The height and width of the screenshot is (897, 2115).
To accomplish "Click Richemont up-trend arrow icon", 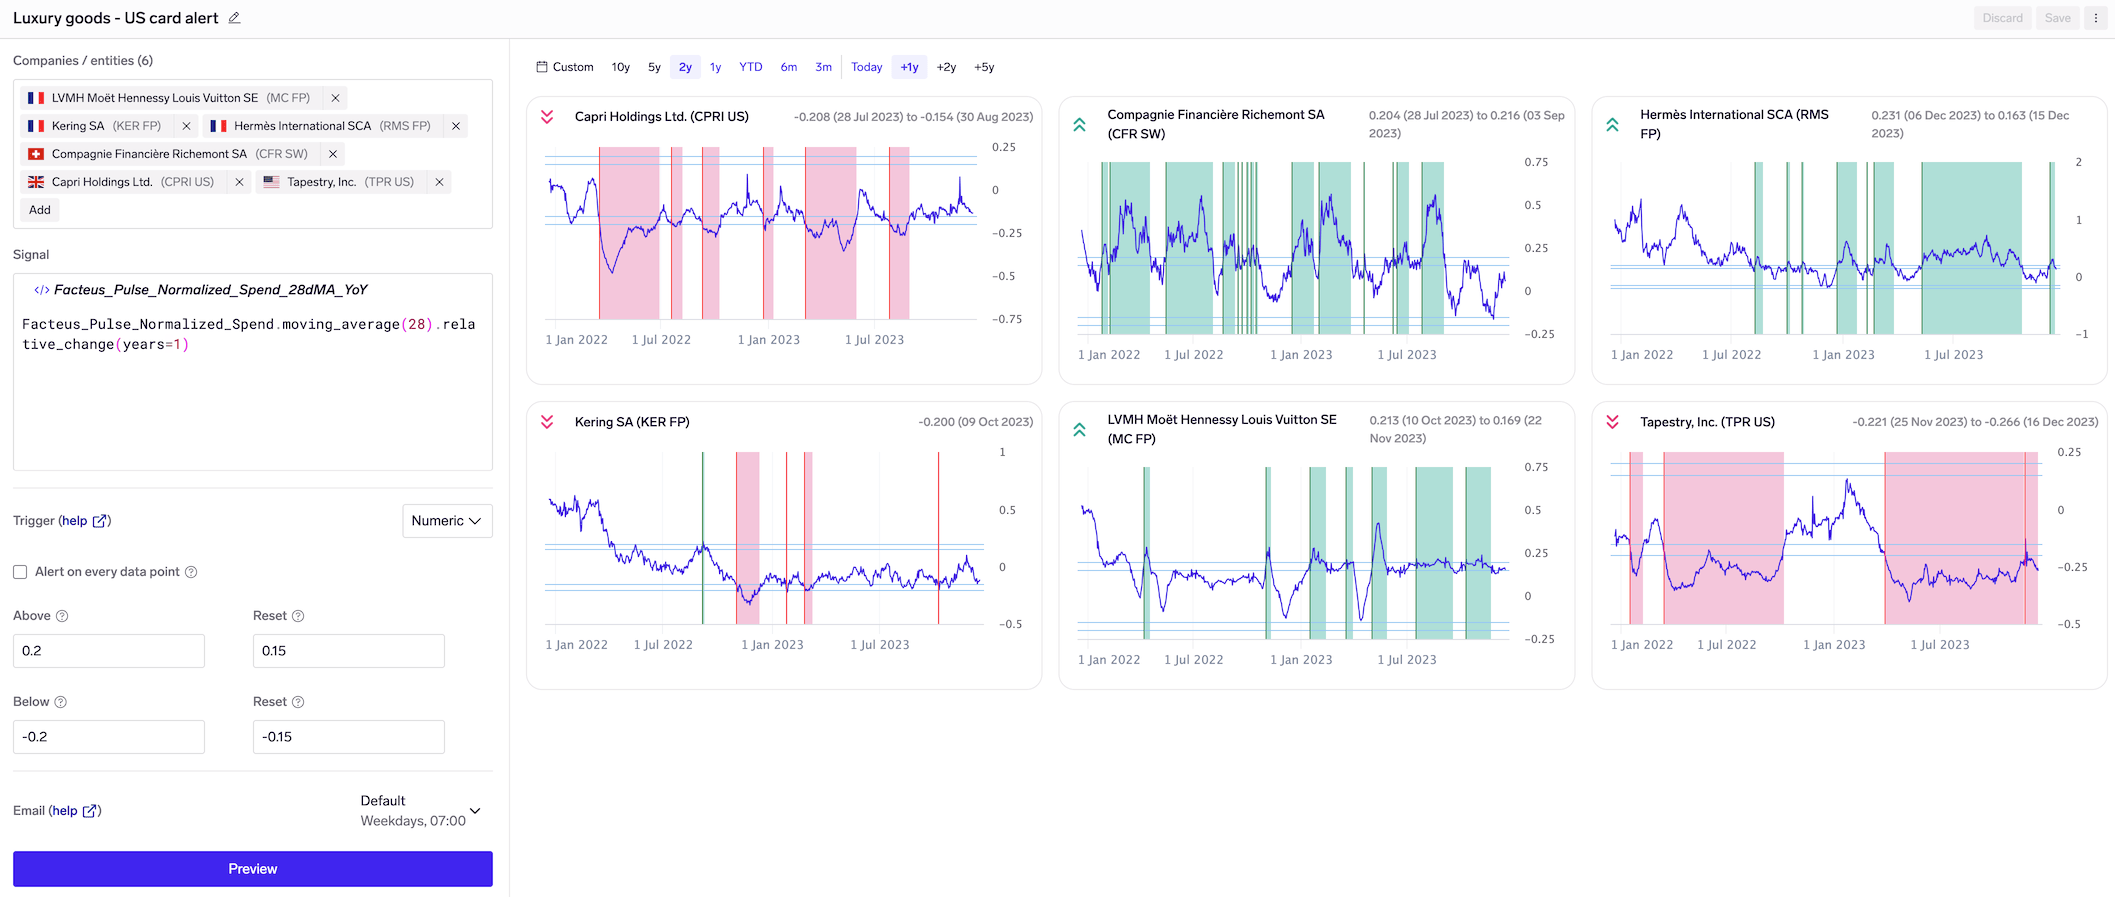I will coord(1080,125).
